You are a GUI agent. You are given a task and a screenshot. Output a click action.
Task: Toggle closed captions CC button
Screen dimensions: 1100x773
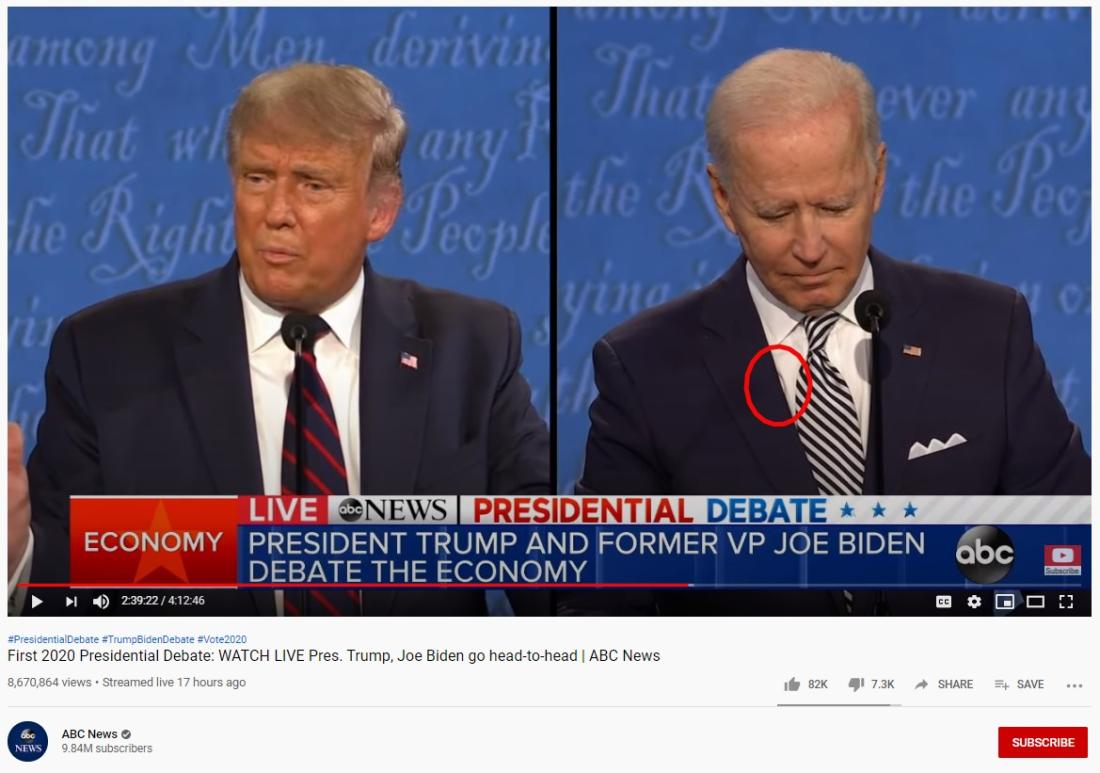click(944, 602)
